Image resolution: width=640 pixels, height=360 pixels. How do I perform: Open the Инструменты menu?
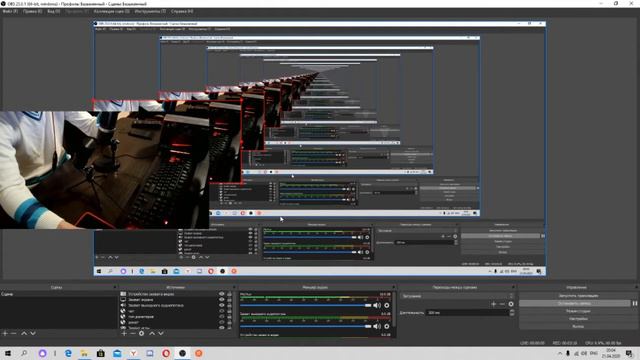tap(150, 11)
